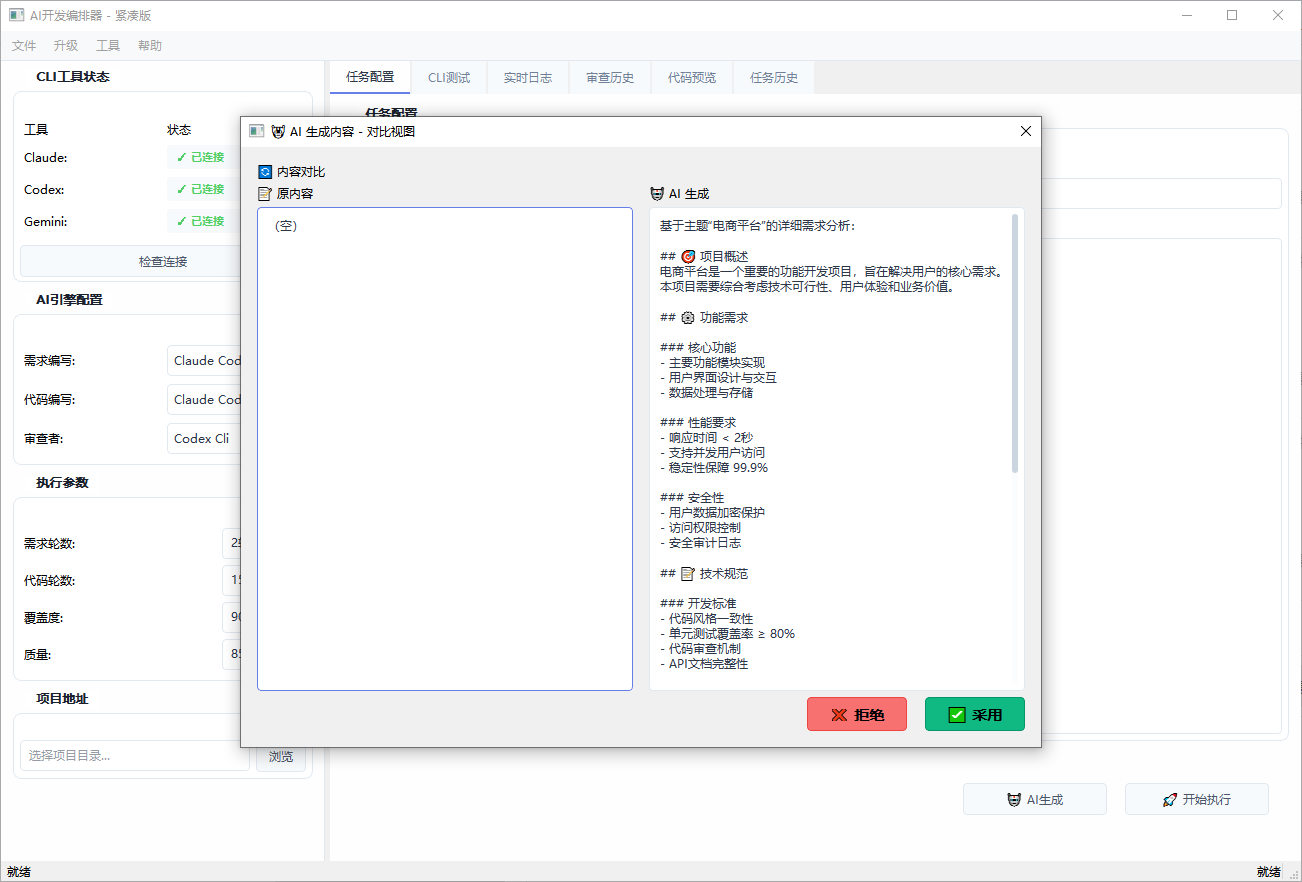Click the mask icon on AI生成 button
The width and height of the screenshot is (1302, 882).
tap(1014, 800)
